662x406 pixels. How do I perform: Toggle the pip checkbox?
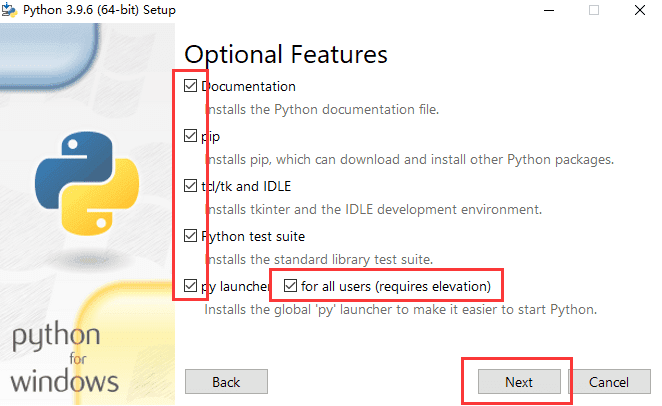(190, 136)
